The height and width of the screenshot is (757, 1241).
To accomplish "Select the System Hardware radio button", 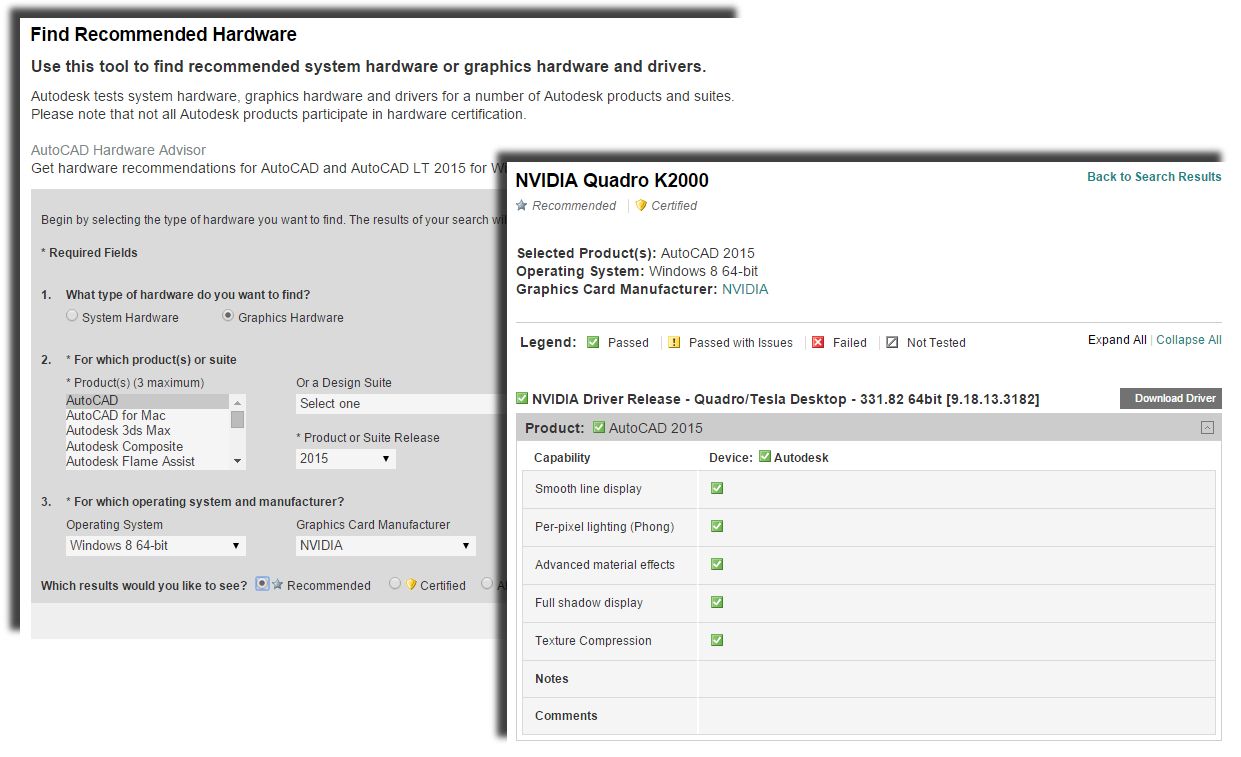I will 72,316.
